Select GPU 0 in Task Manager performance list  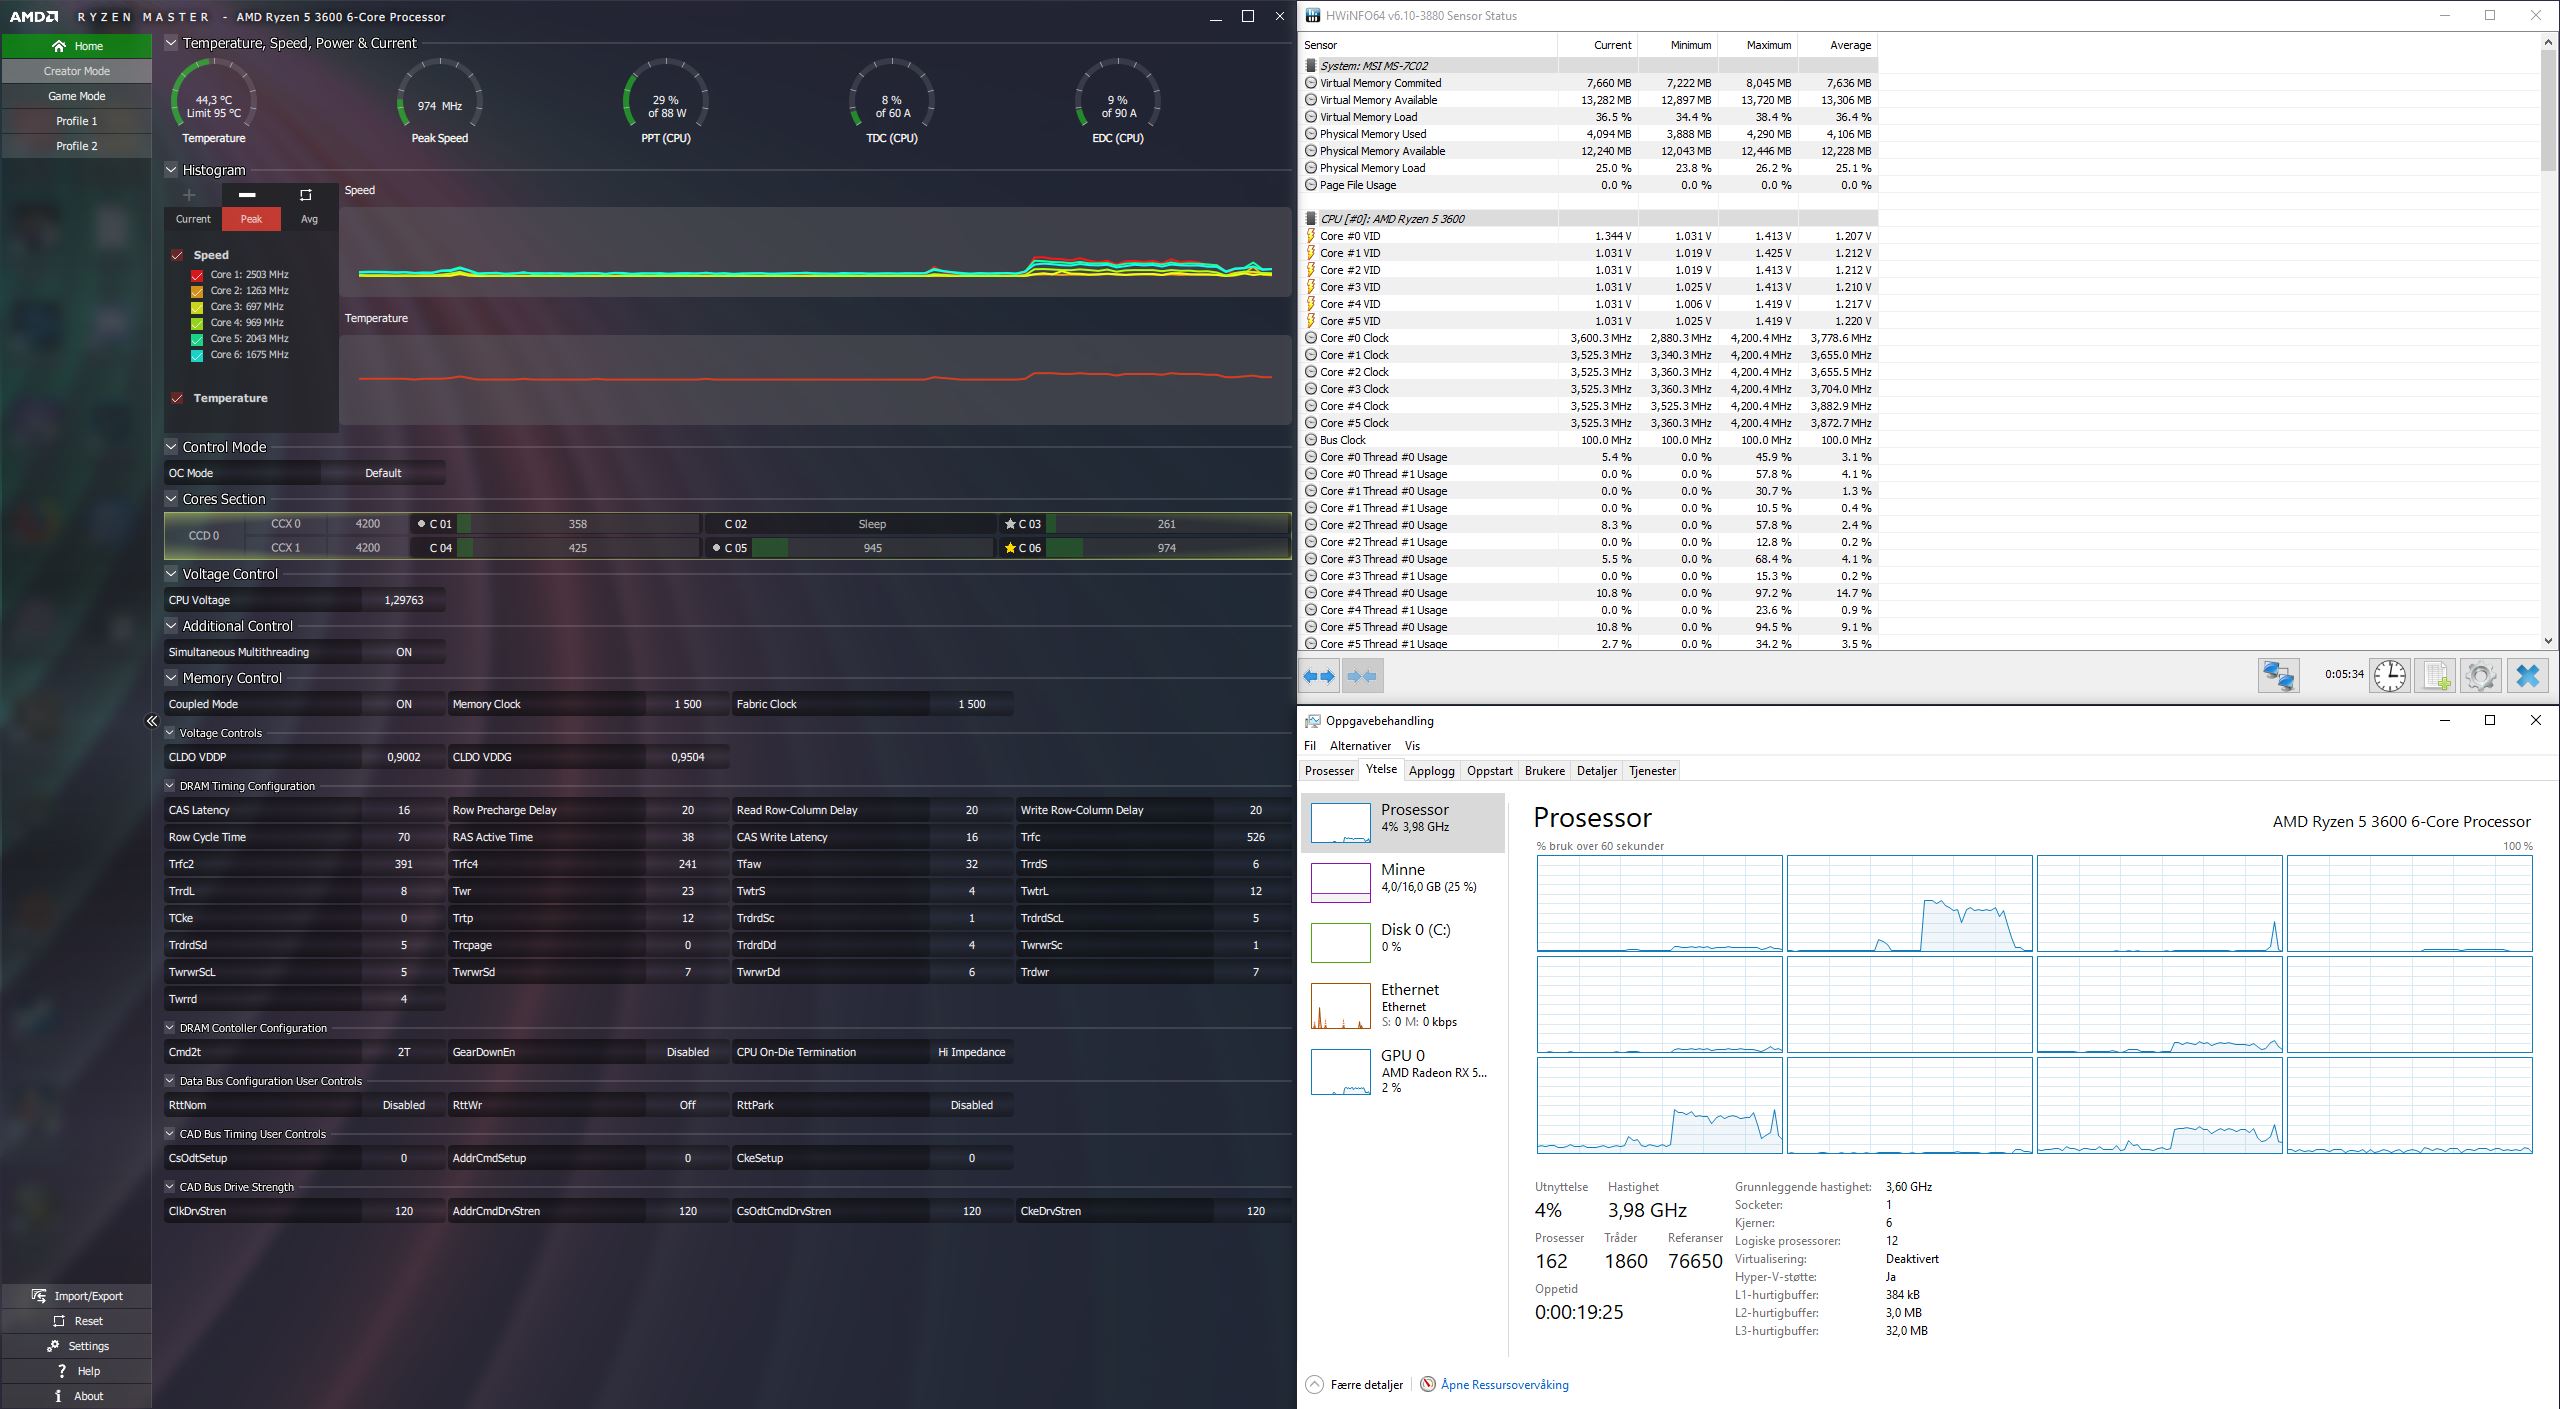(1403, 1071)
